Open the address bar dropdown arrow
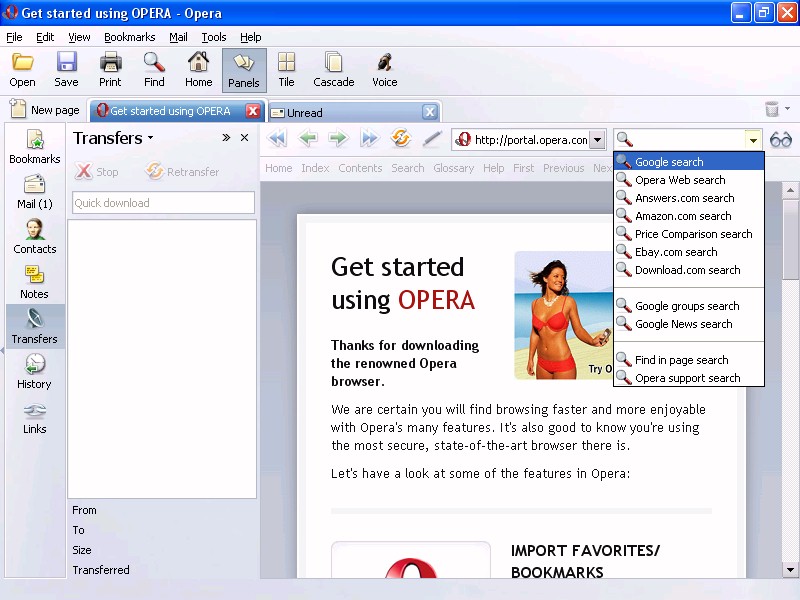This screenshot has width=800, height=600. (597, 140)
